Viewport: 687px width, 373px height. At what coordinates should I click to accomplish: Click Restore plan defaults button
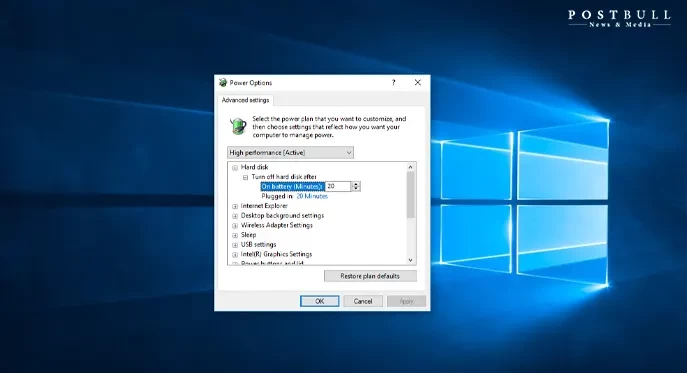point(370,276)
